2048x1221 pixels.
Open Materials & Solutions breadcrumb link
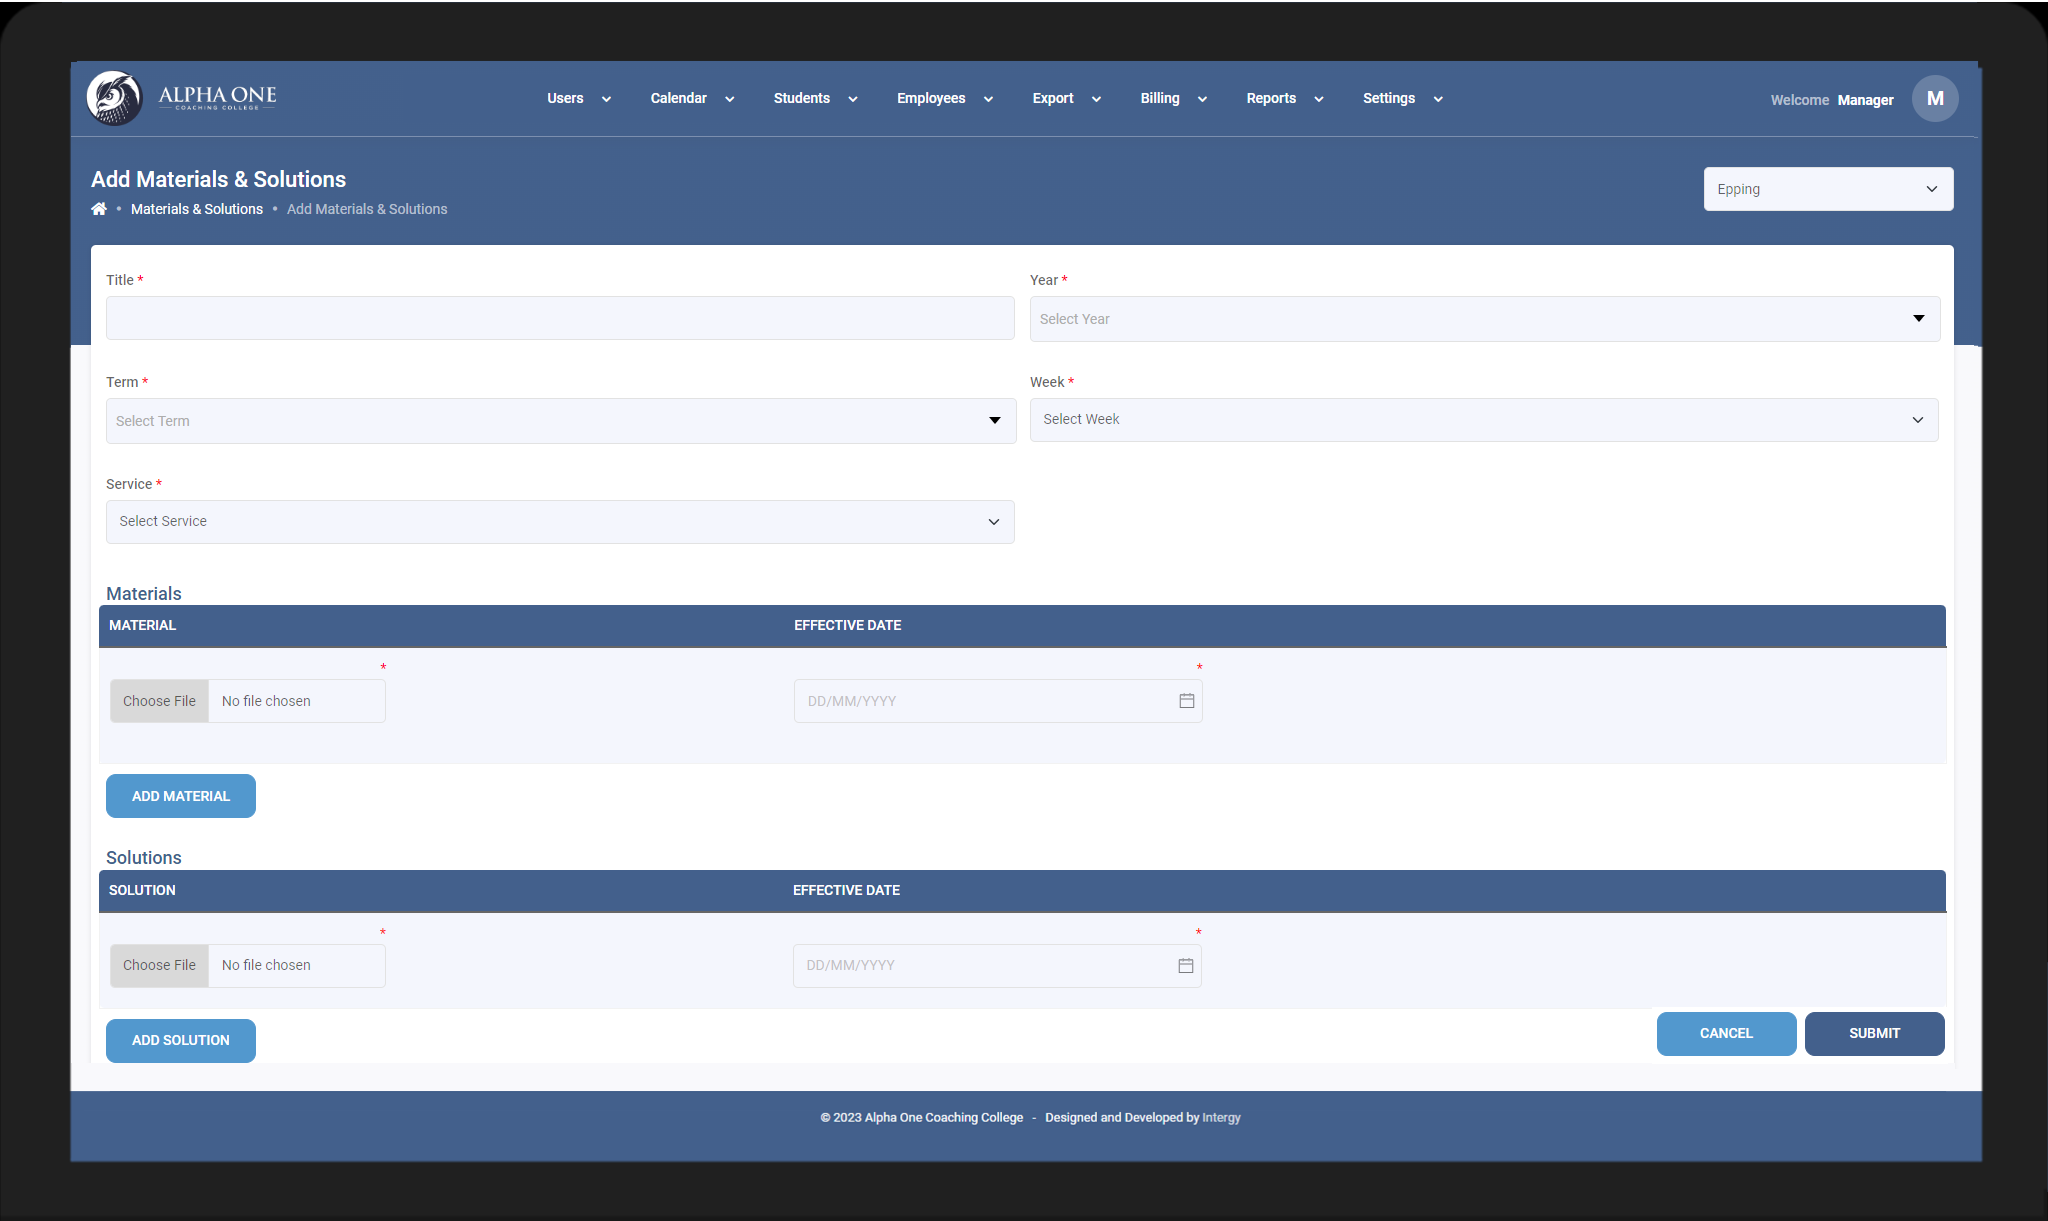coord(197,209)
